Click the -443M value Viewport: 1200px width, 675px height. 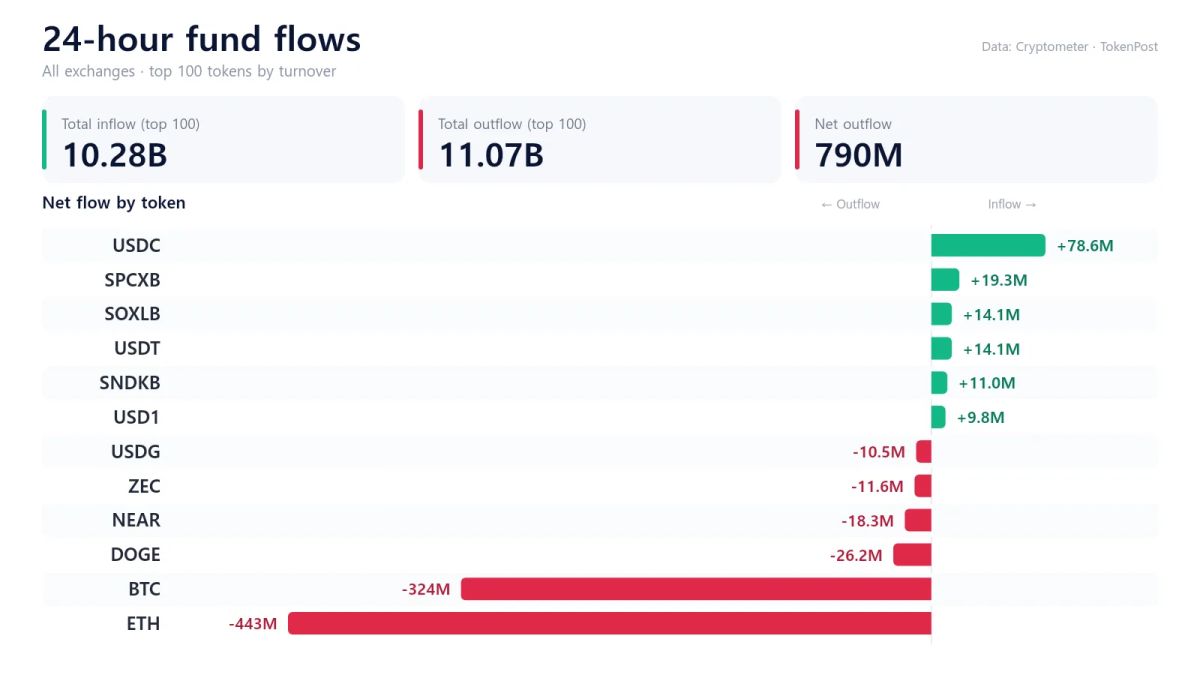pyautogui.click(x=253, y=624)
